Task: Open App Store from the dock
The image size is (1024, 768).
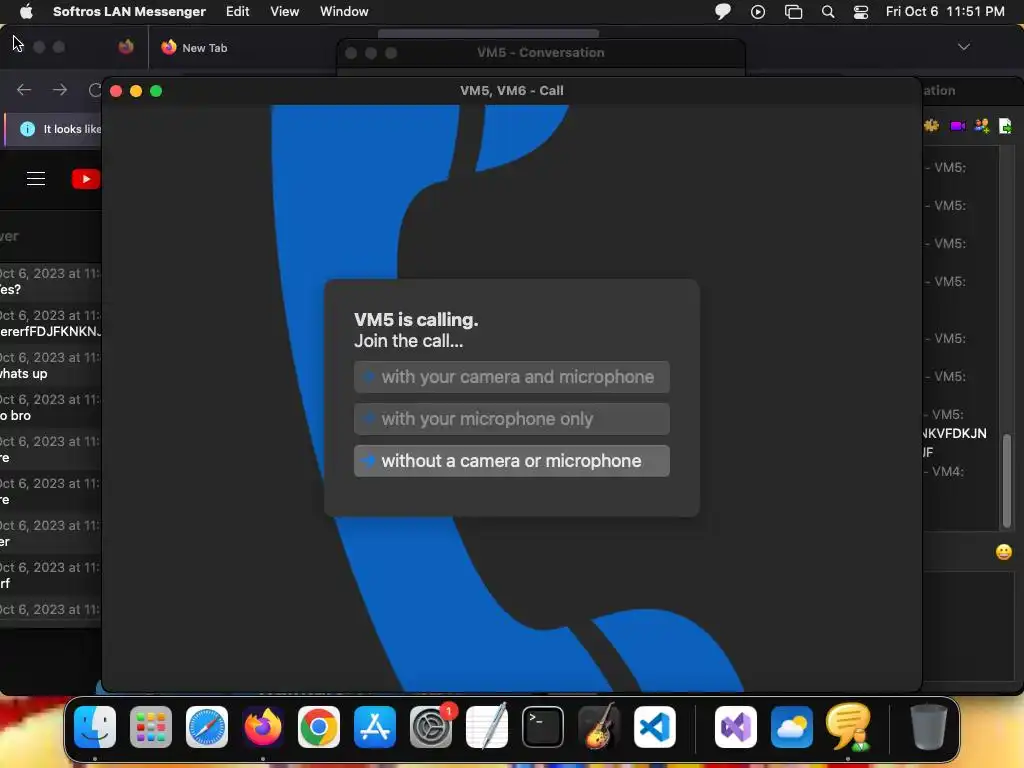Action: [375, 727]
